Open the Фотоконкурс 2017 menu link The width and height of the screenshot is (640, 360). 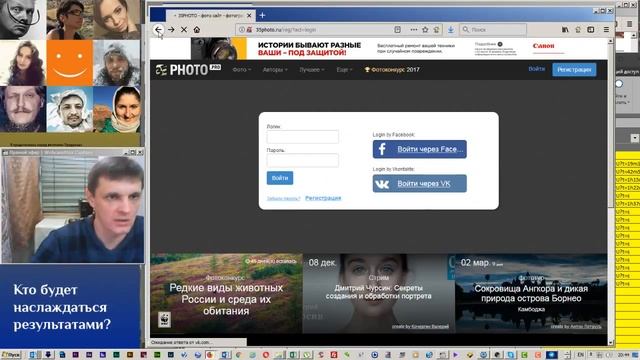coord(392,70)
